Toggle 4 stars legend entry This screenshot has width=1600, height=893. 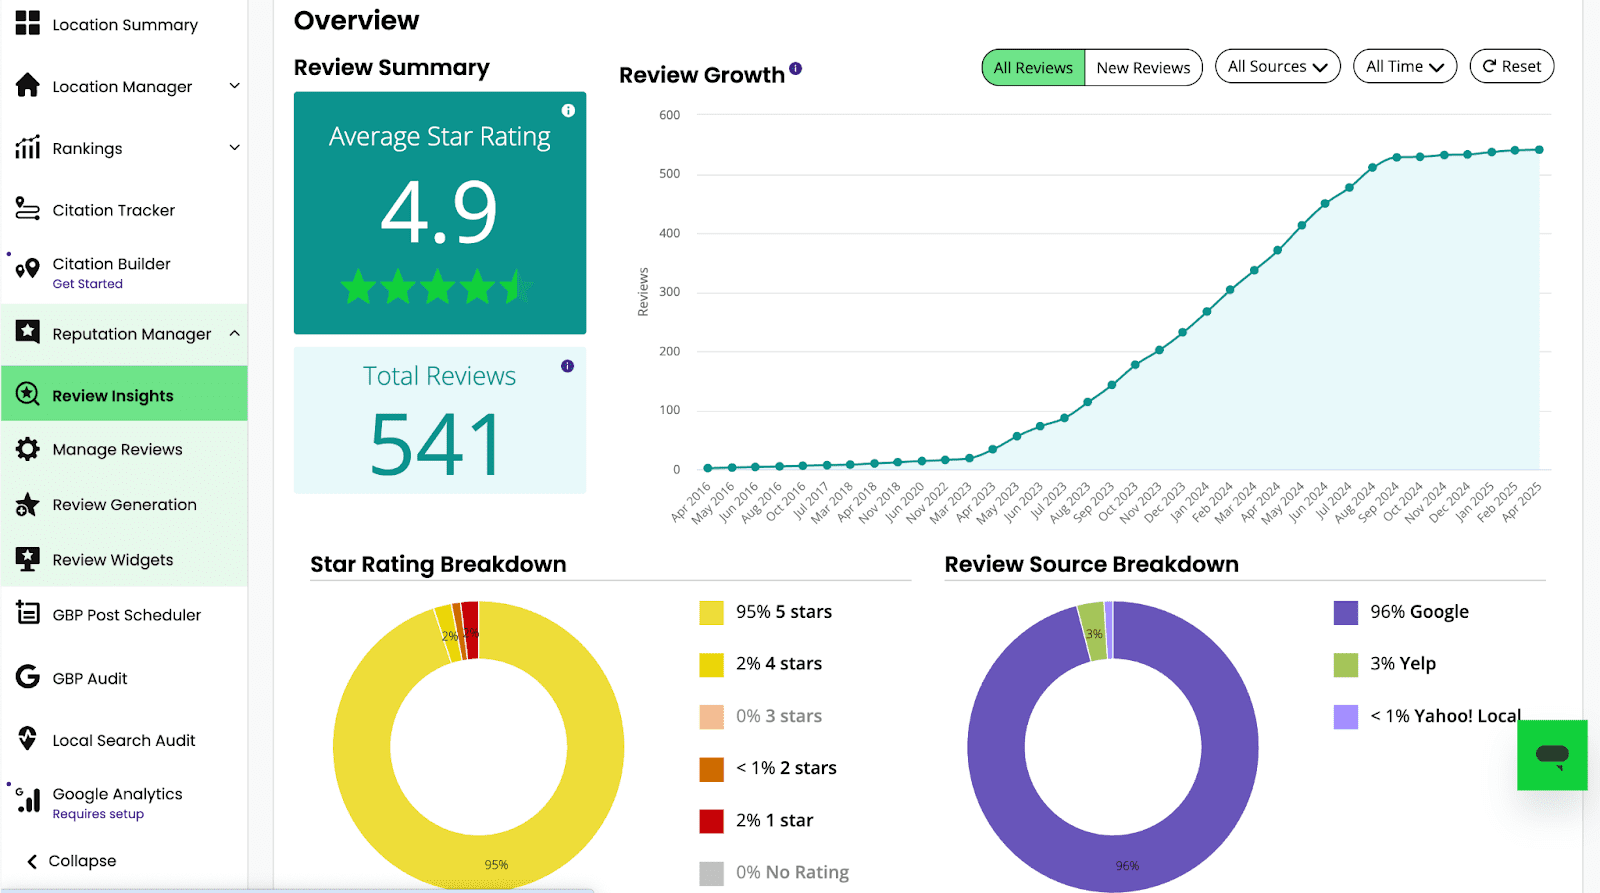(761, 664)
